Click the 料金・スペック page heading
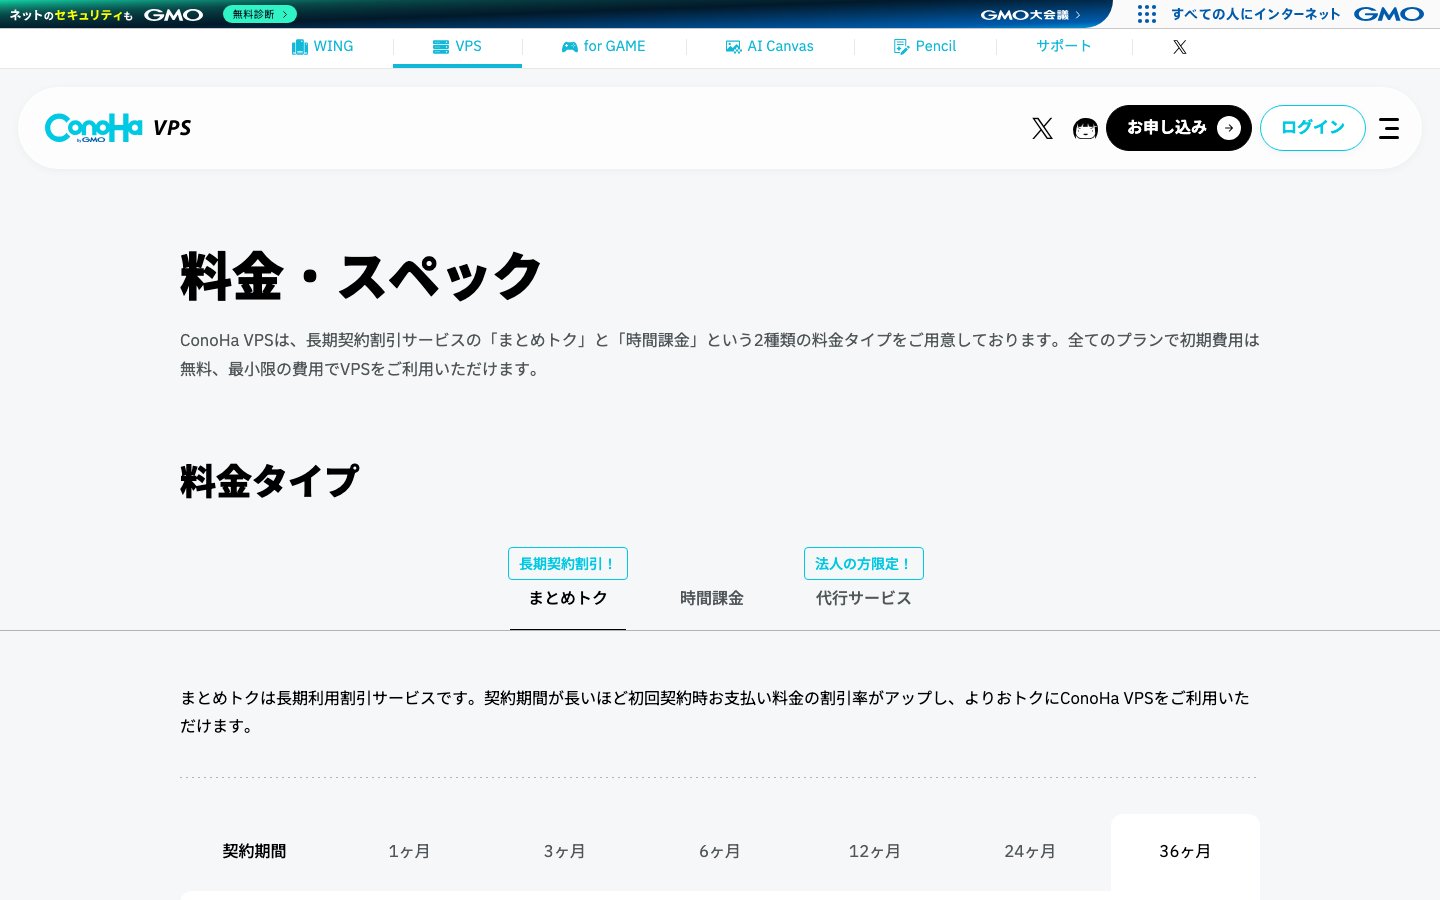The image size is (1440, 900). click(x=361, y=276)
